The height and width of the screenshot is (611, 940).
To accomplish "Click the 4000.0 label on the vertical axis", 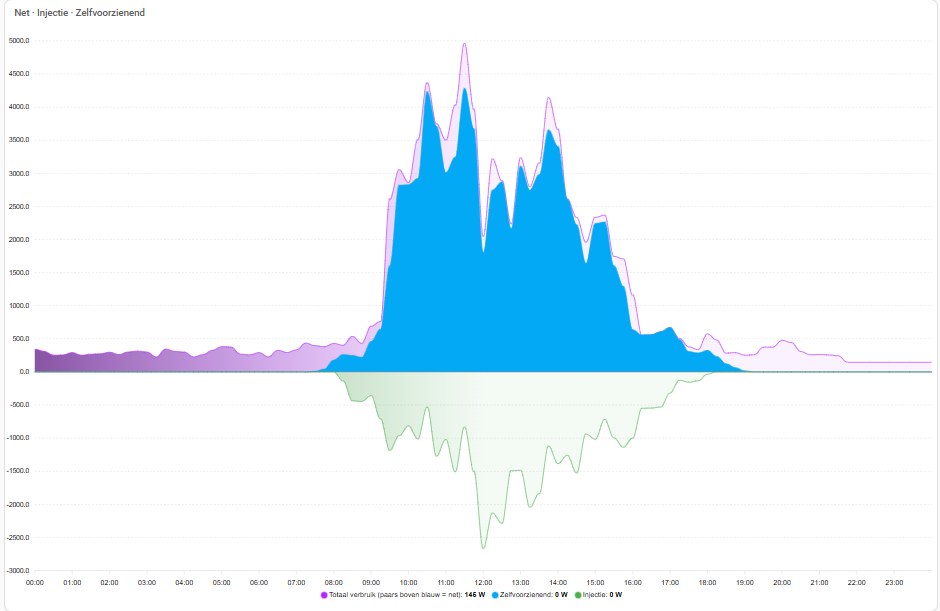I will [19, 107].
